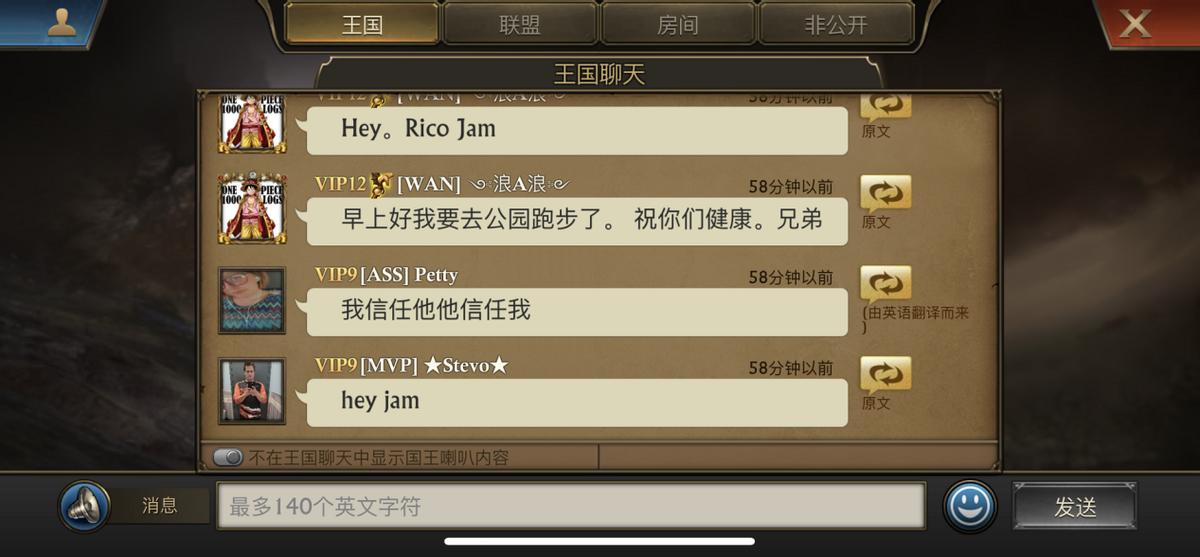
Task: Tap translate icon next to "hey jam"
Action: (885, 375)
